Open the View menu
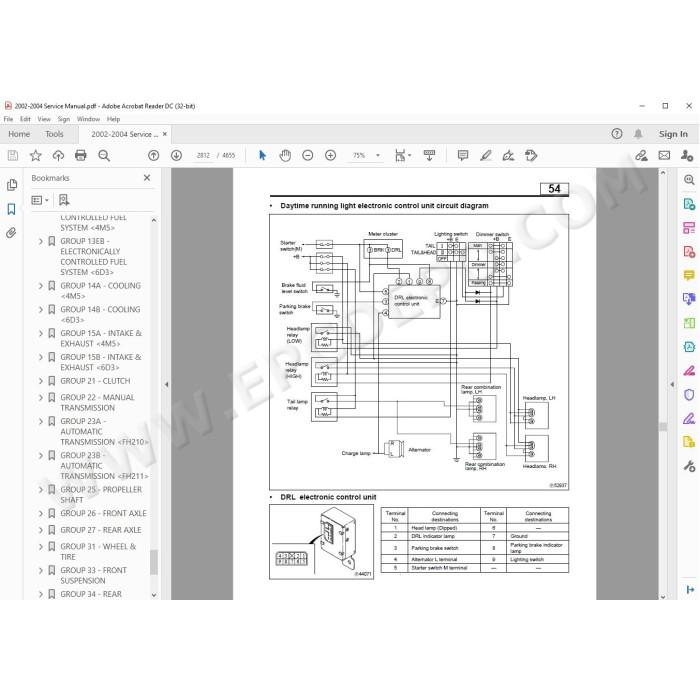Viewport: 700px width, 700px height. click(44, 119)
